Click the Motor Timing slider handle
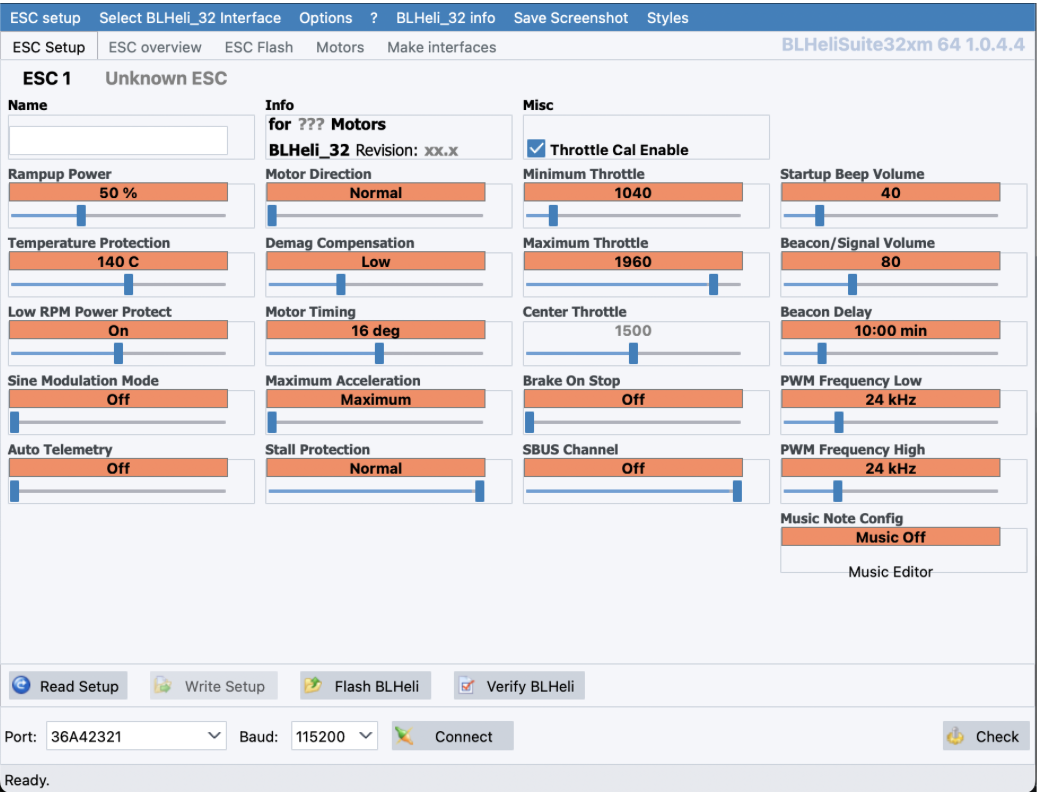Viewport: 1042px width, 792px height. coord(379,353)
